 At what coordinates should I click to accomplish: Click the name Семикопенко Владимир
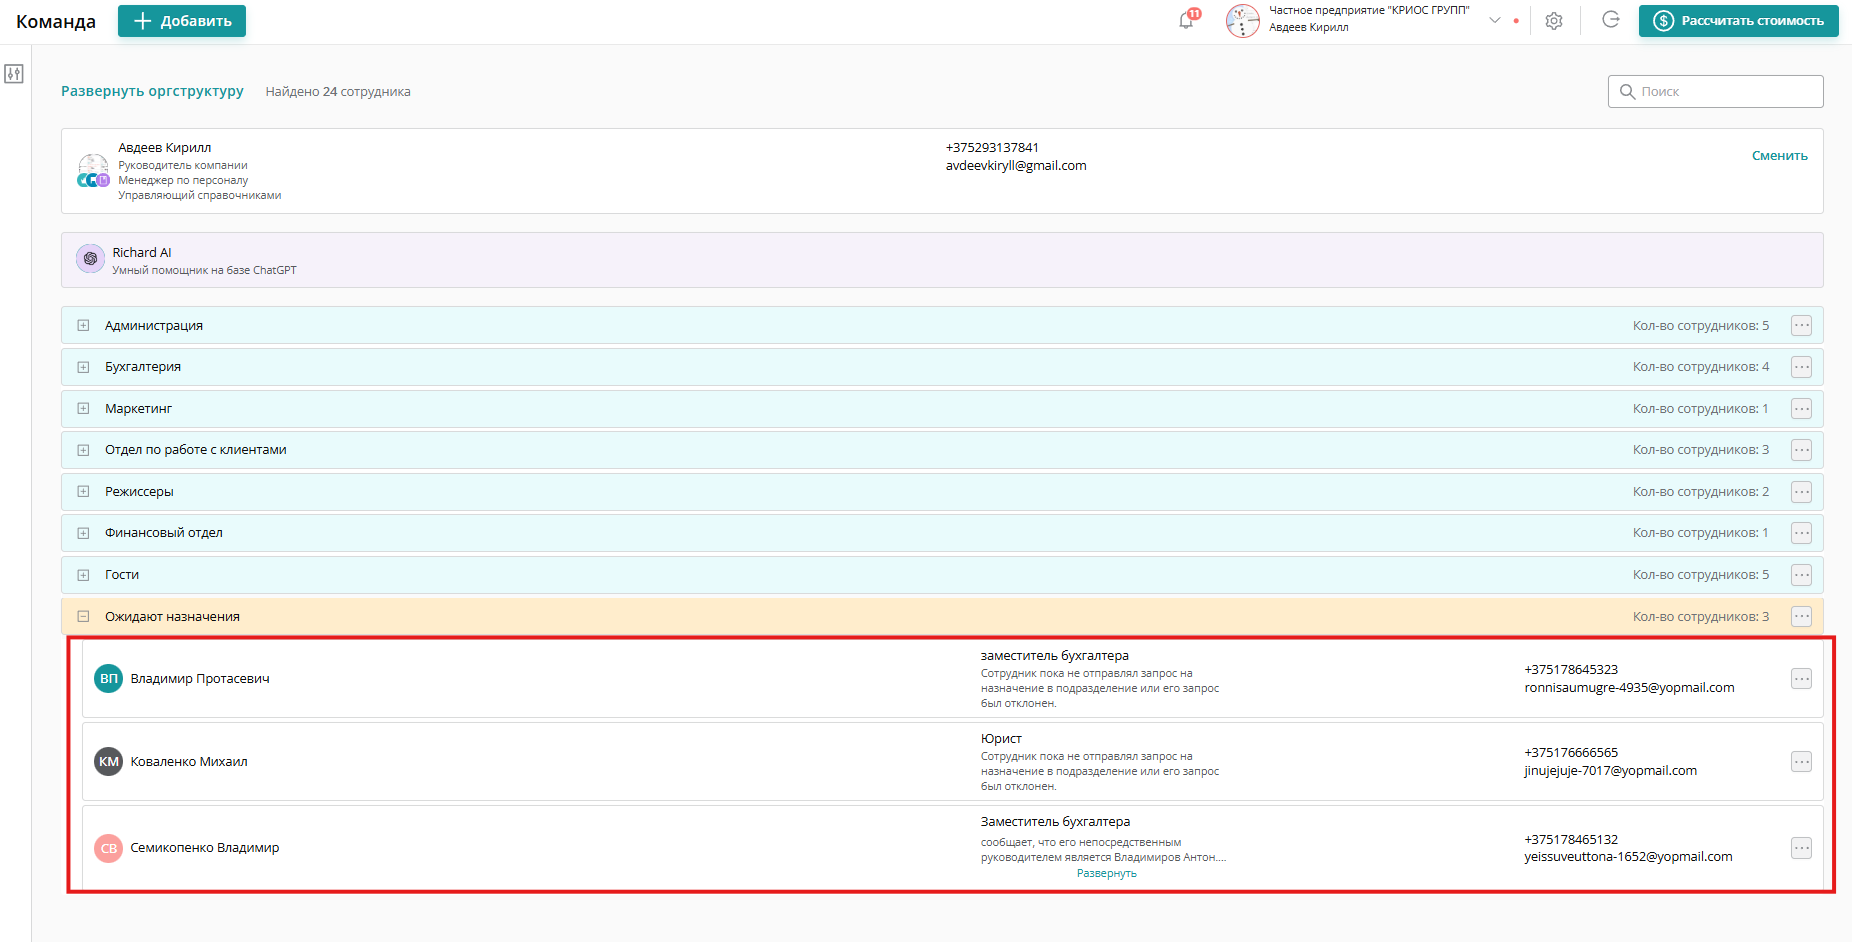pyautogui.click(x=205, y=848)
